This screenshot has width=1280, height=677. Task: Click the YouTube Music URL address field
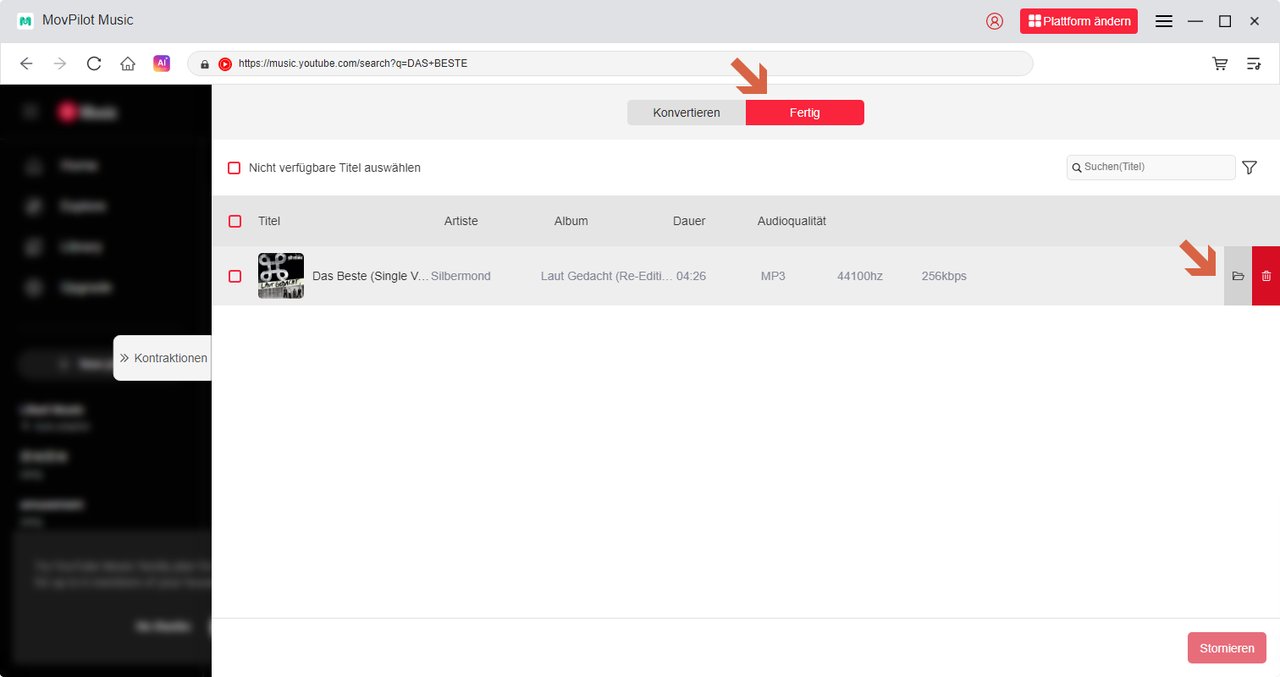pos(610,63)
